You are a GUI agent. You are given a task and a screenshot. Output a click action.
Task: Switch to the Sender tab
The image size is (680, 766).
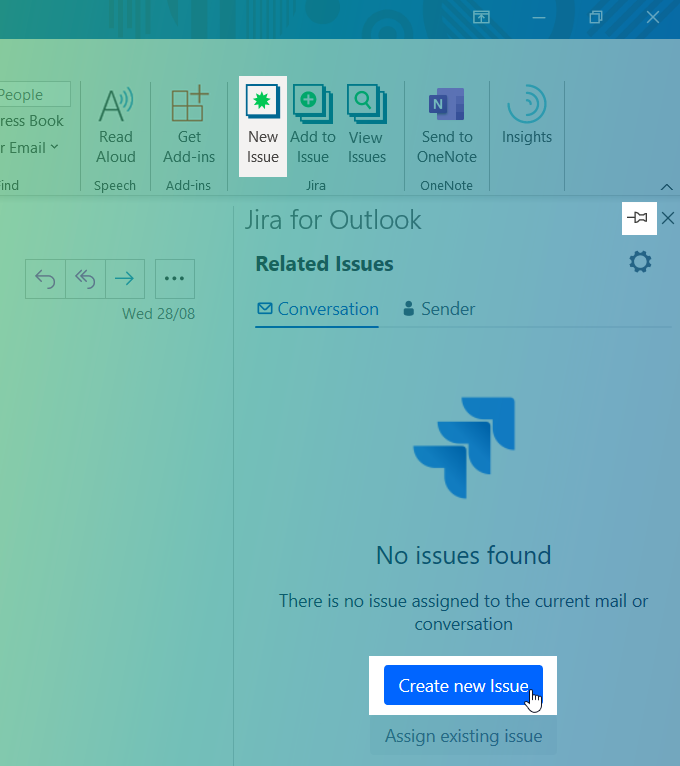438,309
